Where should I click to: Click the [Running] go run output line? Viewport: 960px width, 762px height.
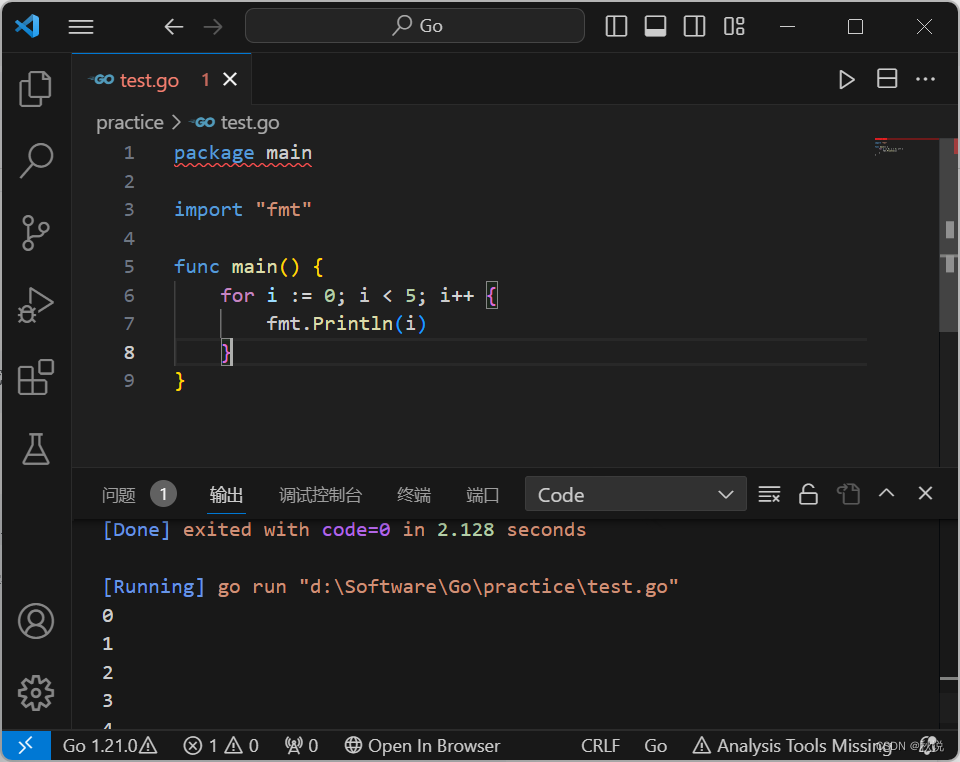coord(391,586)
